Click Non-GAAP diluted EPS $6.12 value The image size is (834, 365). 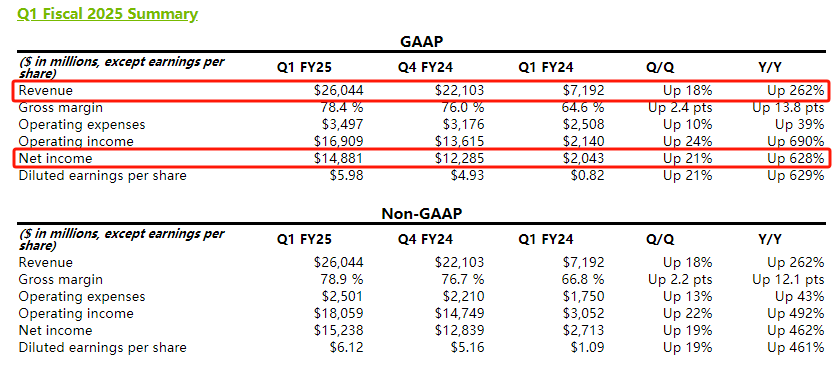pyautogui.click(x=346, y=347)
